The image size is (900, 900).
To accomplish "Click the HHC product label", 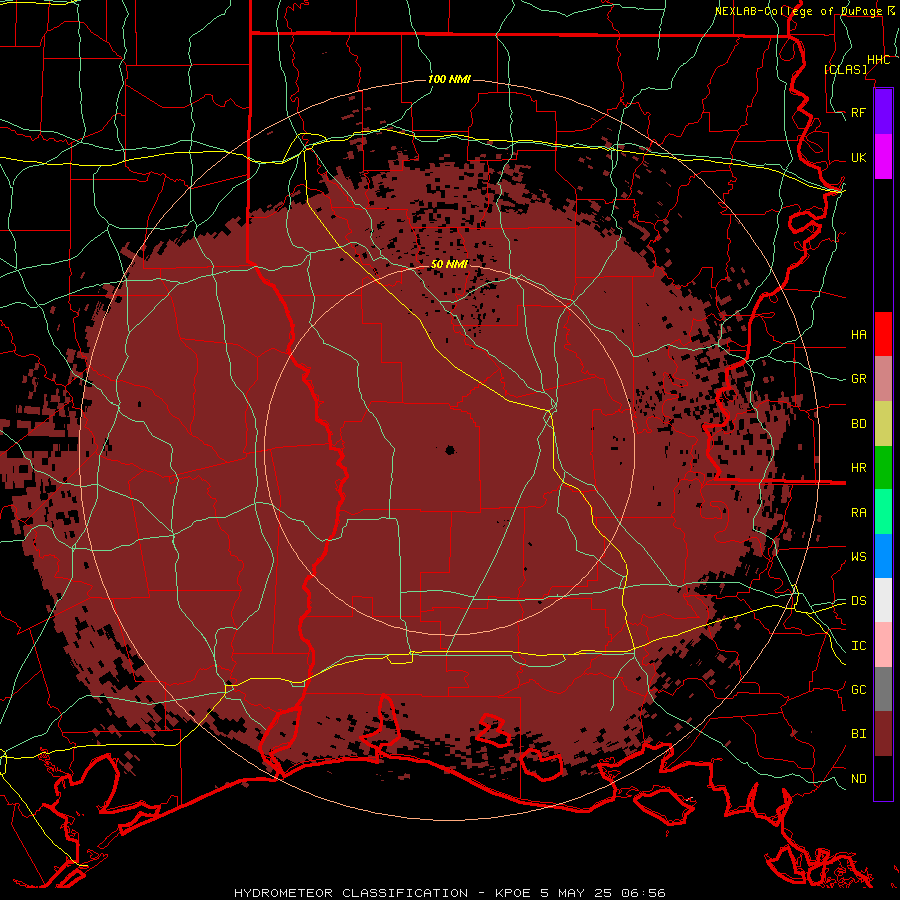I will point(879,60).
